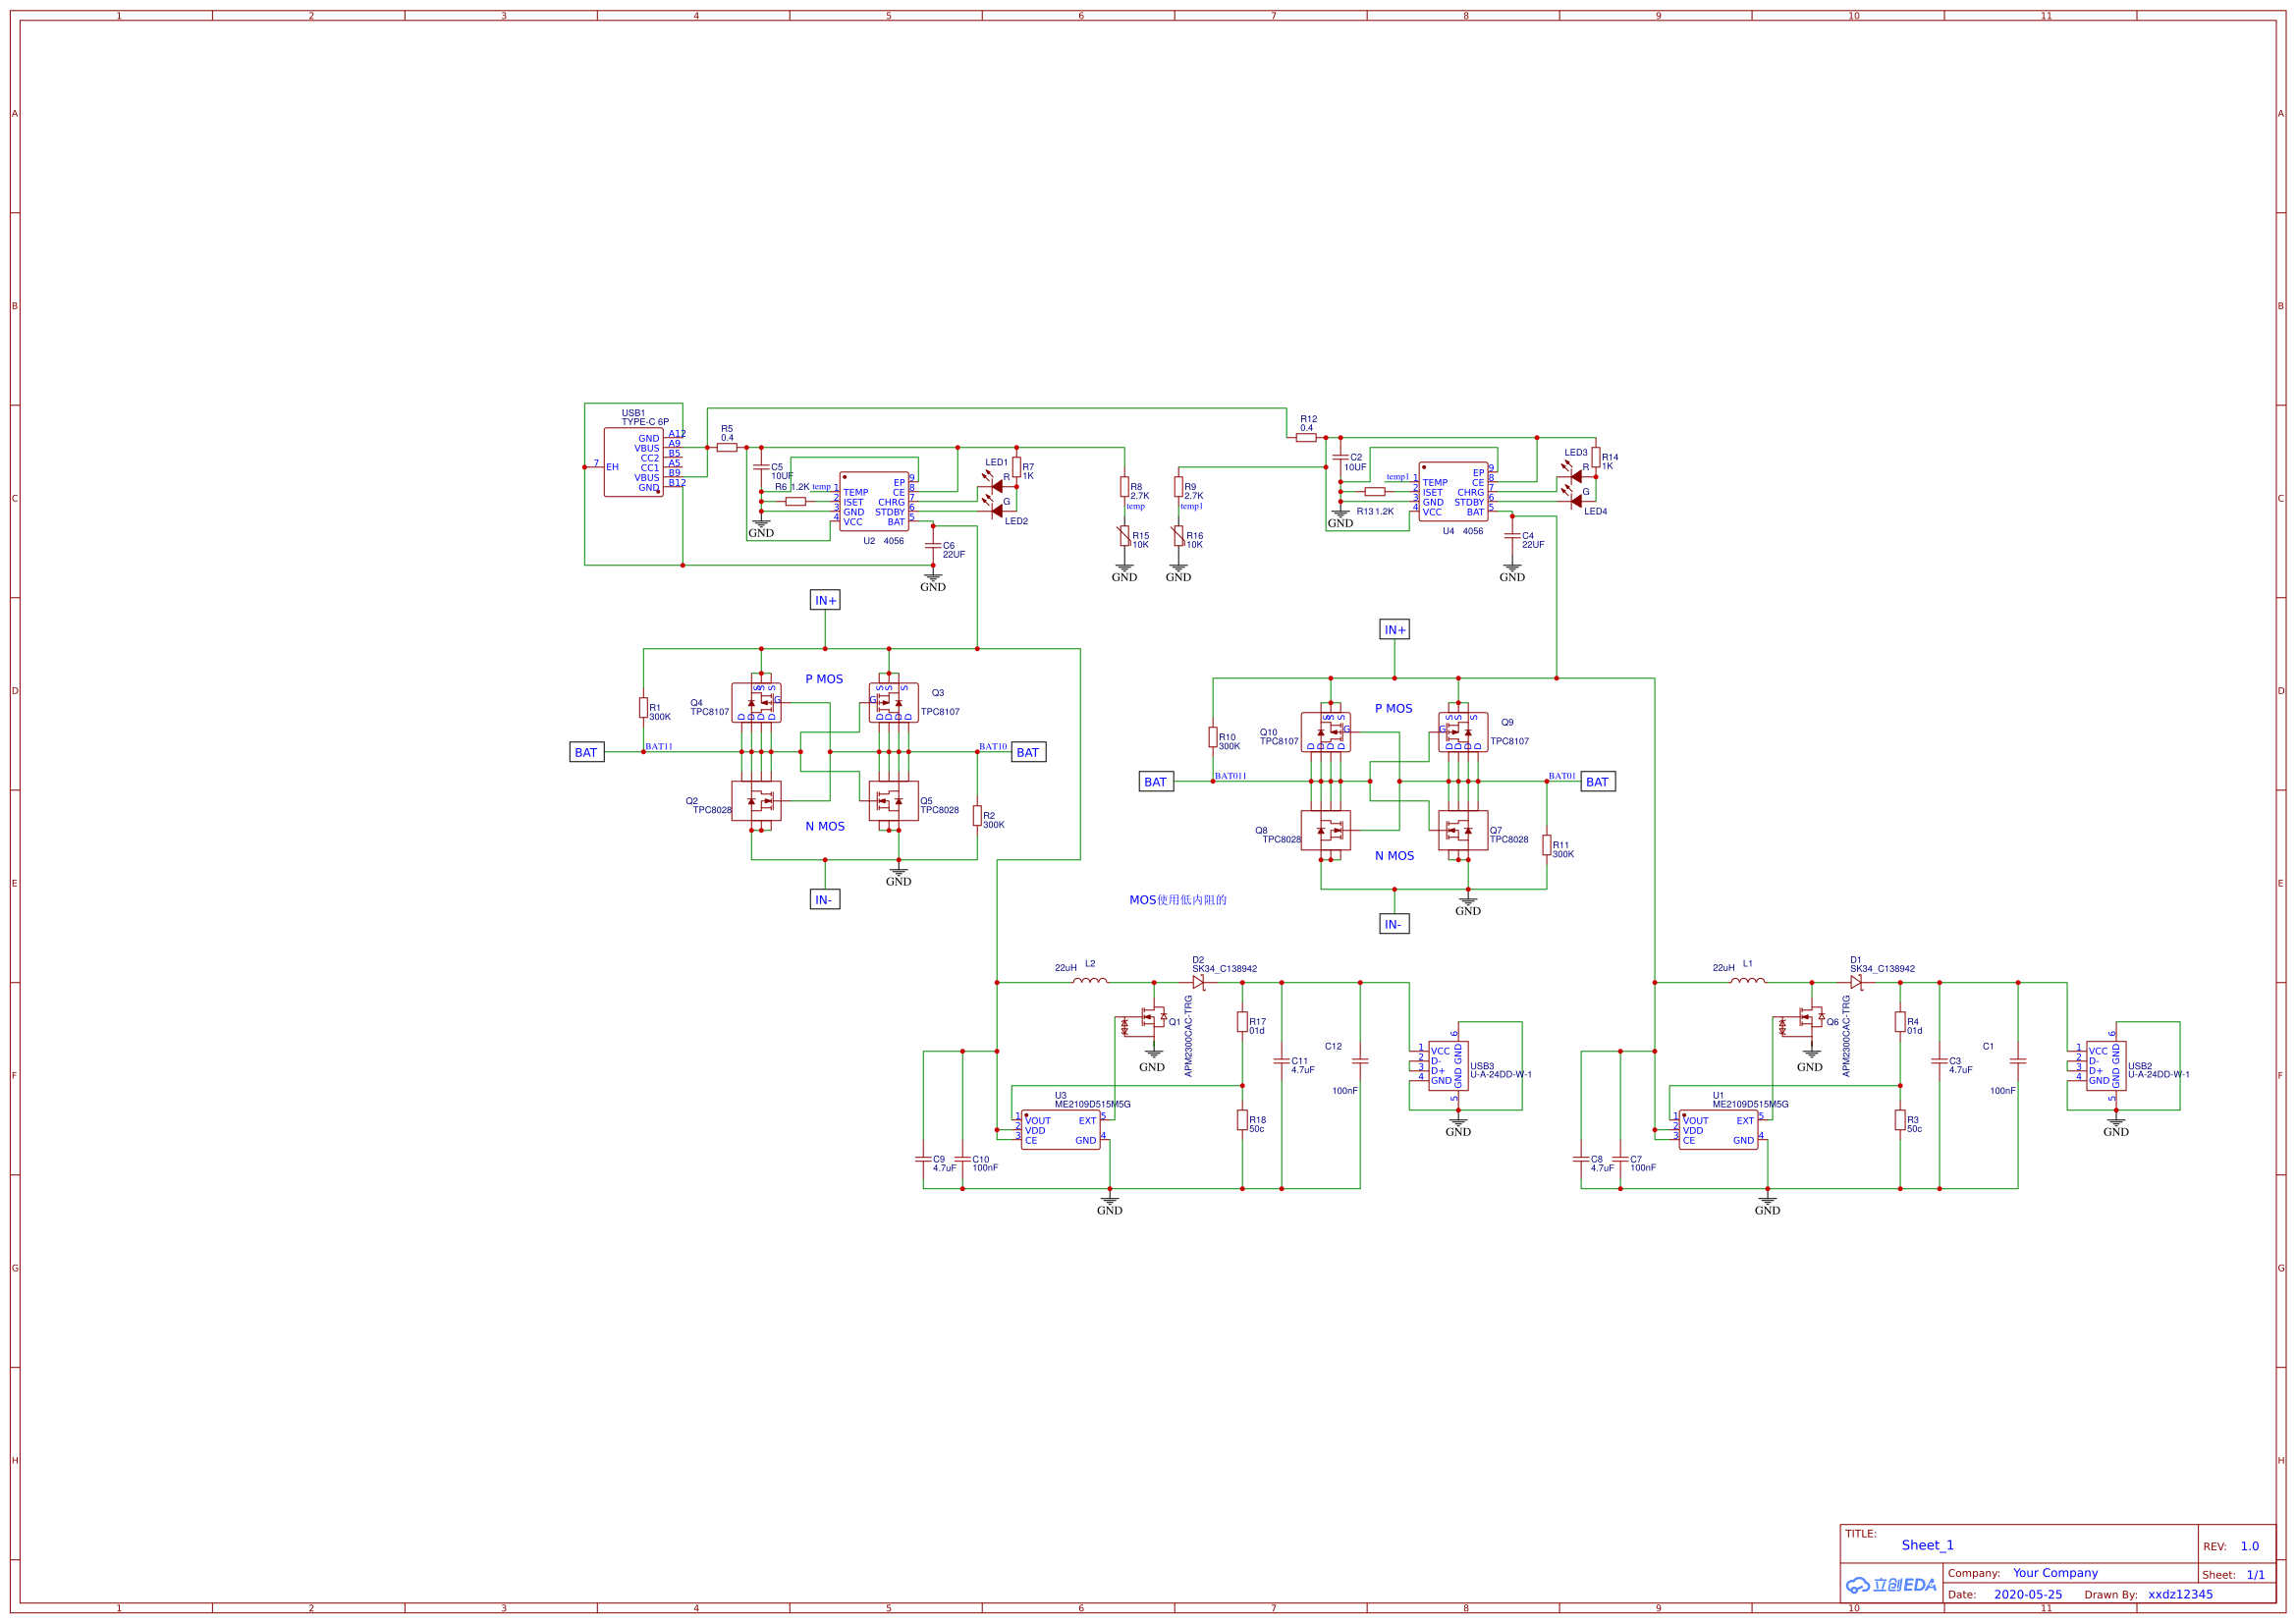The height and width of the screenshot is (1623, 2296).
Task: Select inductor L2 22uH symbol
Action: (1090, 981)
